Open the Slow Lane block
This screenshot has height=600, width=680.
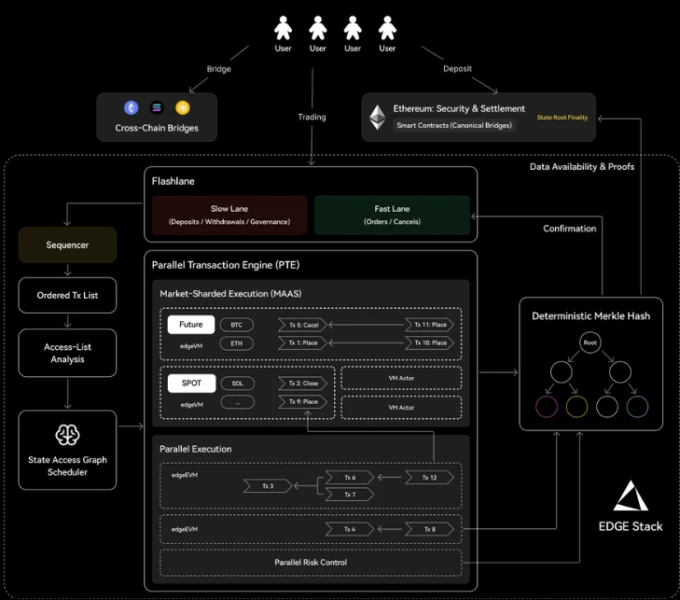tap(229, 215)
